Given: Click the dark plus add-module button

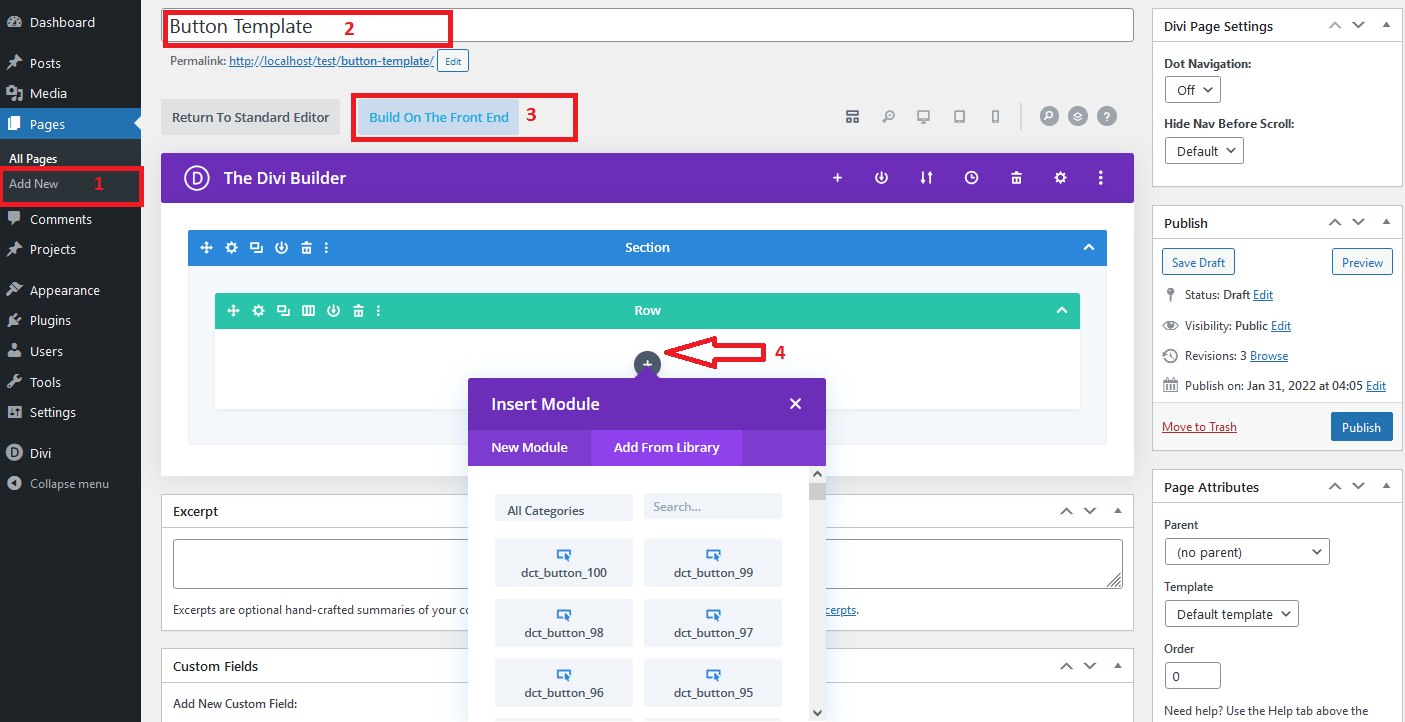Looking at the screenshot, I should click(647, 365).
